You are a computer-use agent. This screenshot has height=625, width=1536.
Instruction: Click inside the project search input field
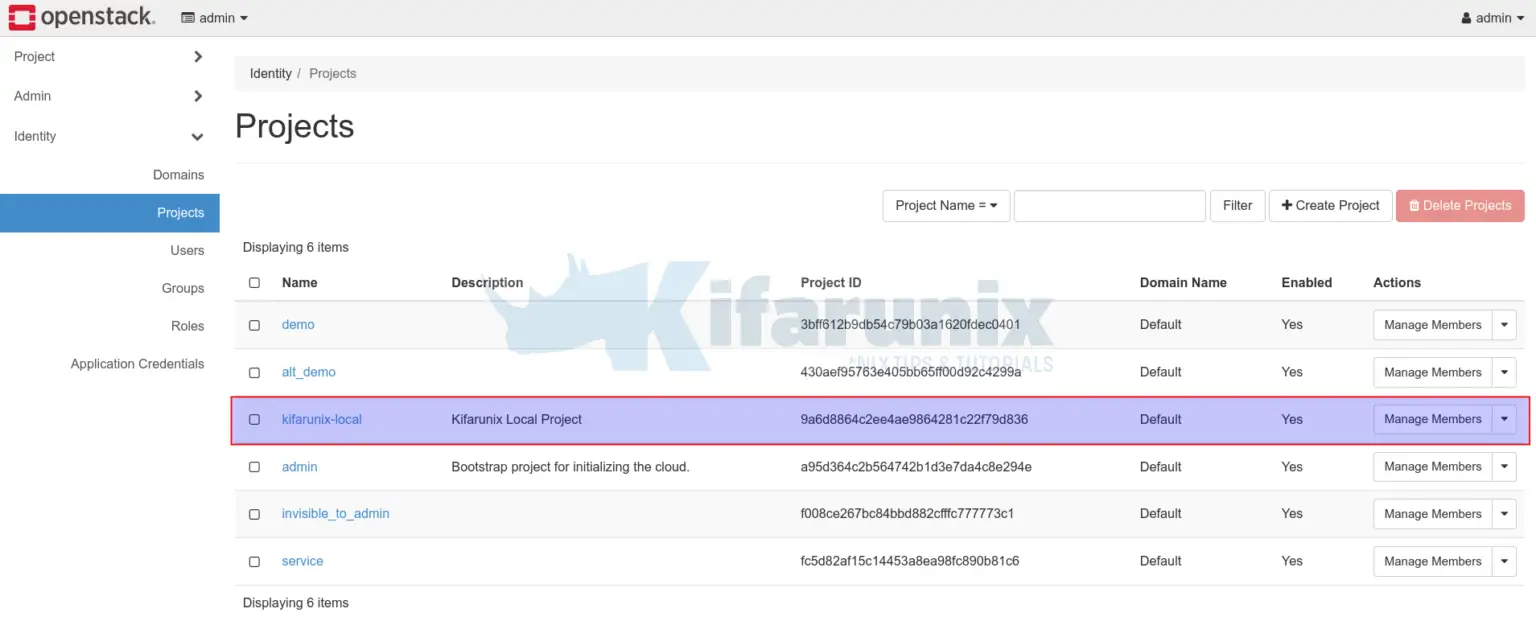coord(1109,205)
